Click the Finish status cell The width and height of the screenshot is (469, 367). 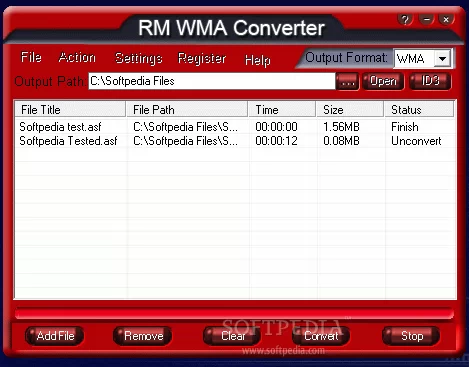(405, 127)
